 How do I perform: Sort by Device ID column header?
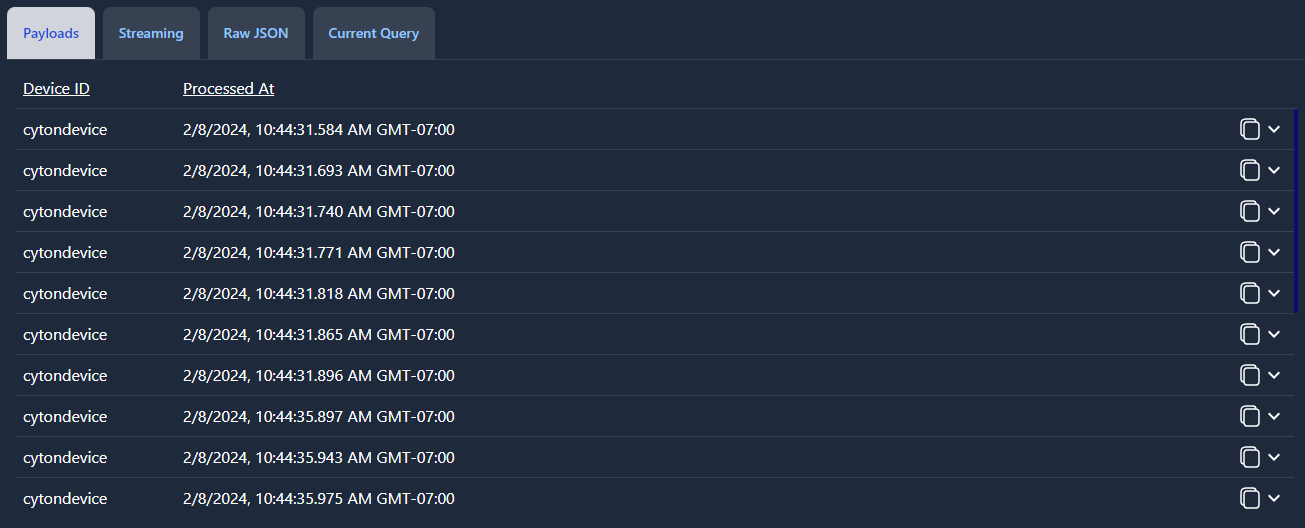coord(56,88)
